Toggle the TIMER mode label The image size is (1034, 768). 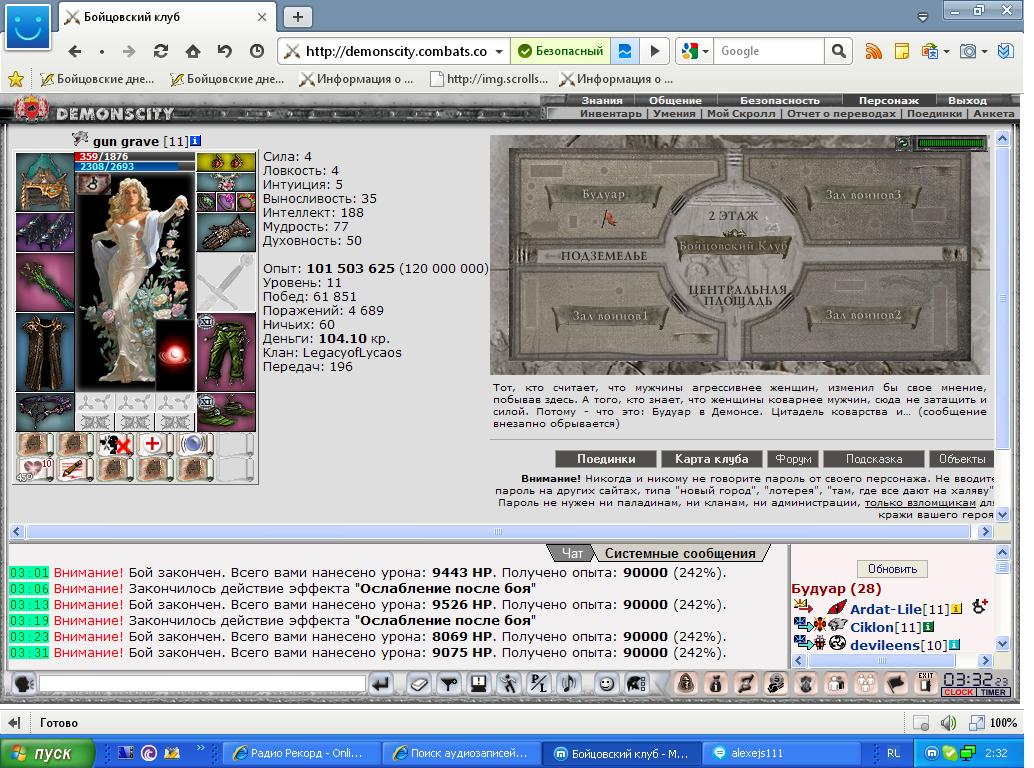click(x=993, y=692)
